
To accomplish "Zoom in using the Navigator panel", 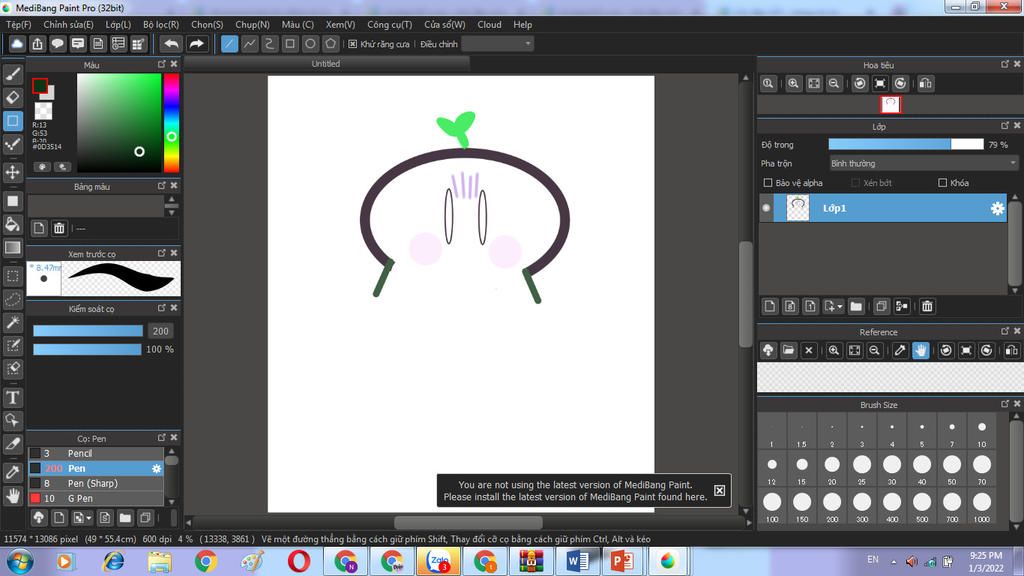I will coord(793,84).
